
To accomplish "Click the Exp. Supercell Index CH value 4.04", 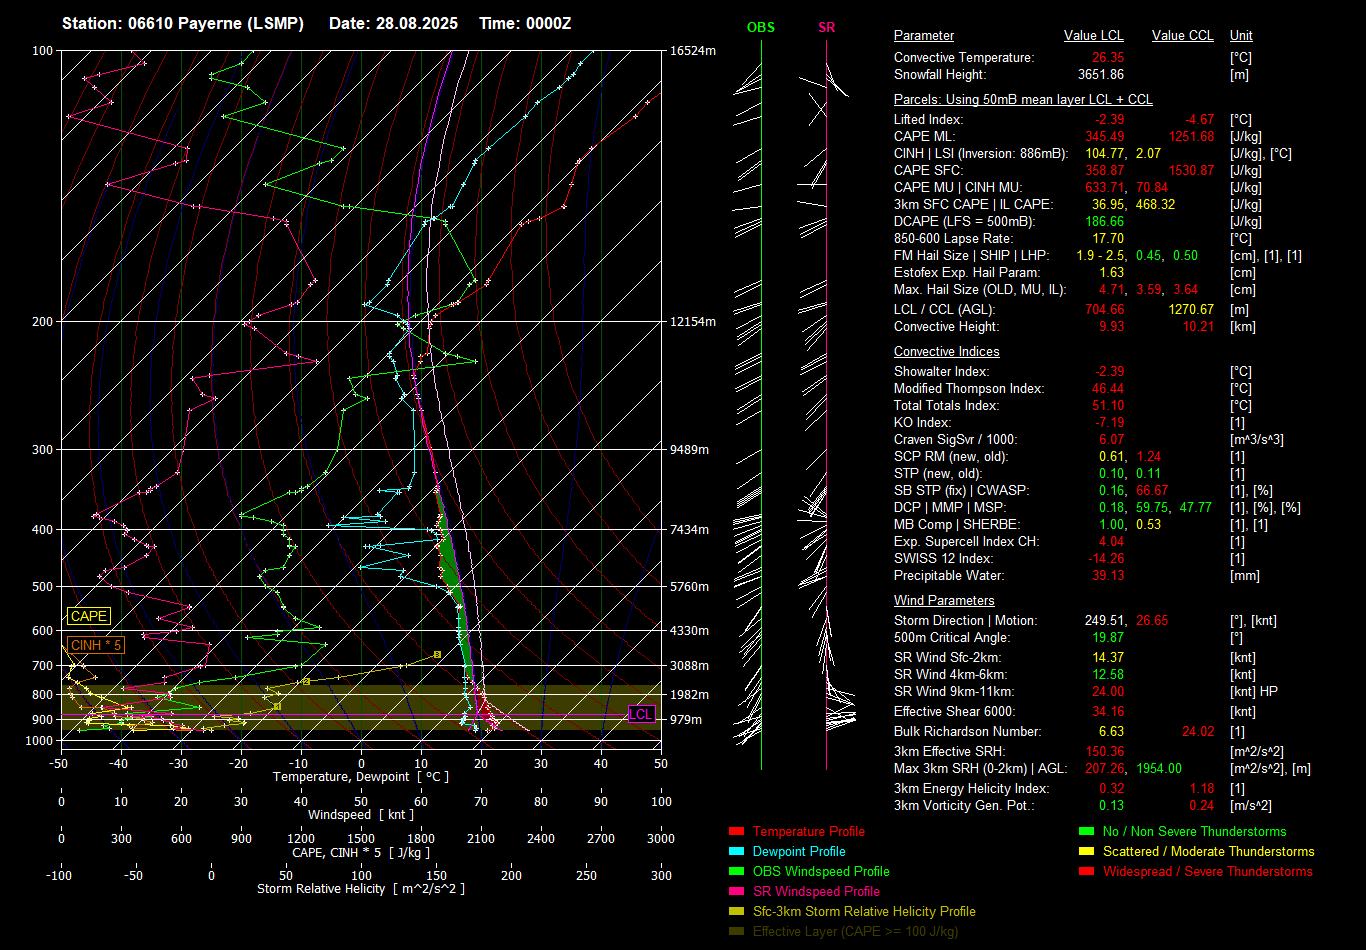I will [1112, 542].
